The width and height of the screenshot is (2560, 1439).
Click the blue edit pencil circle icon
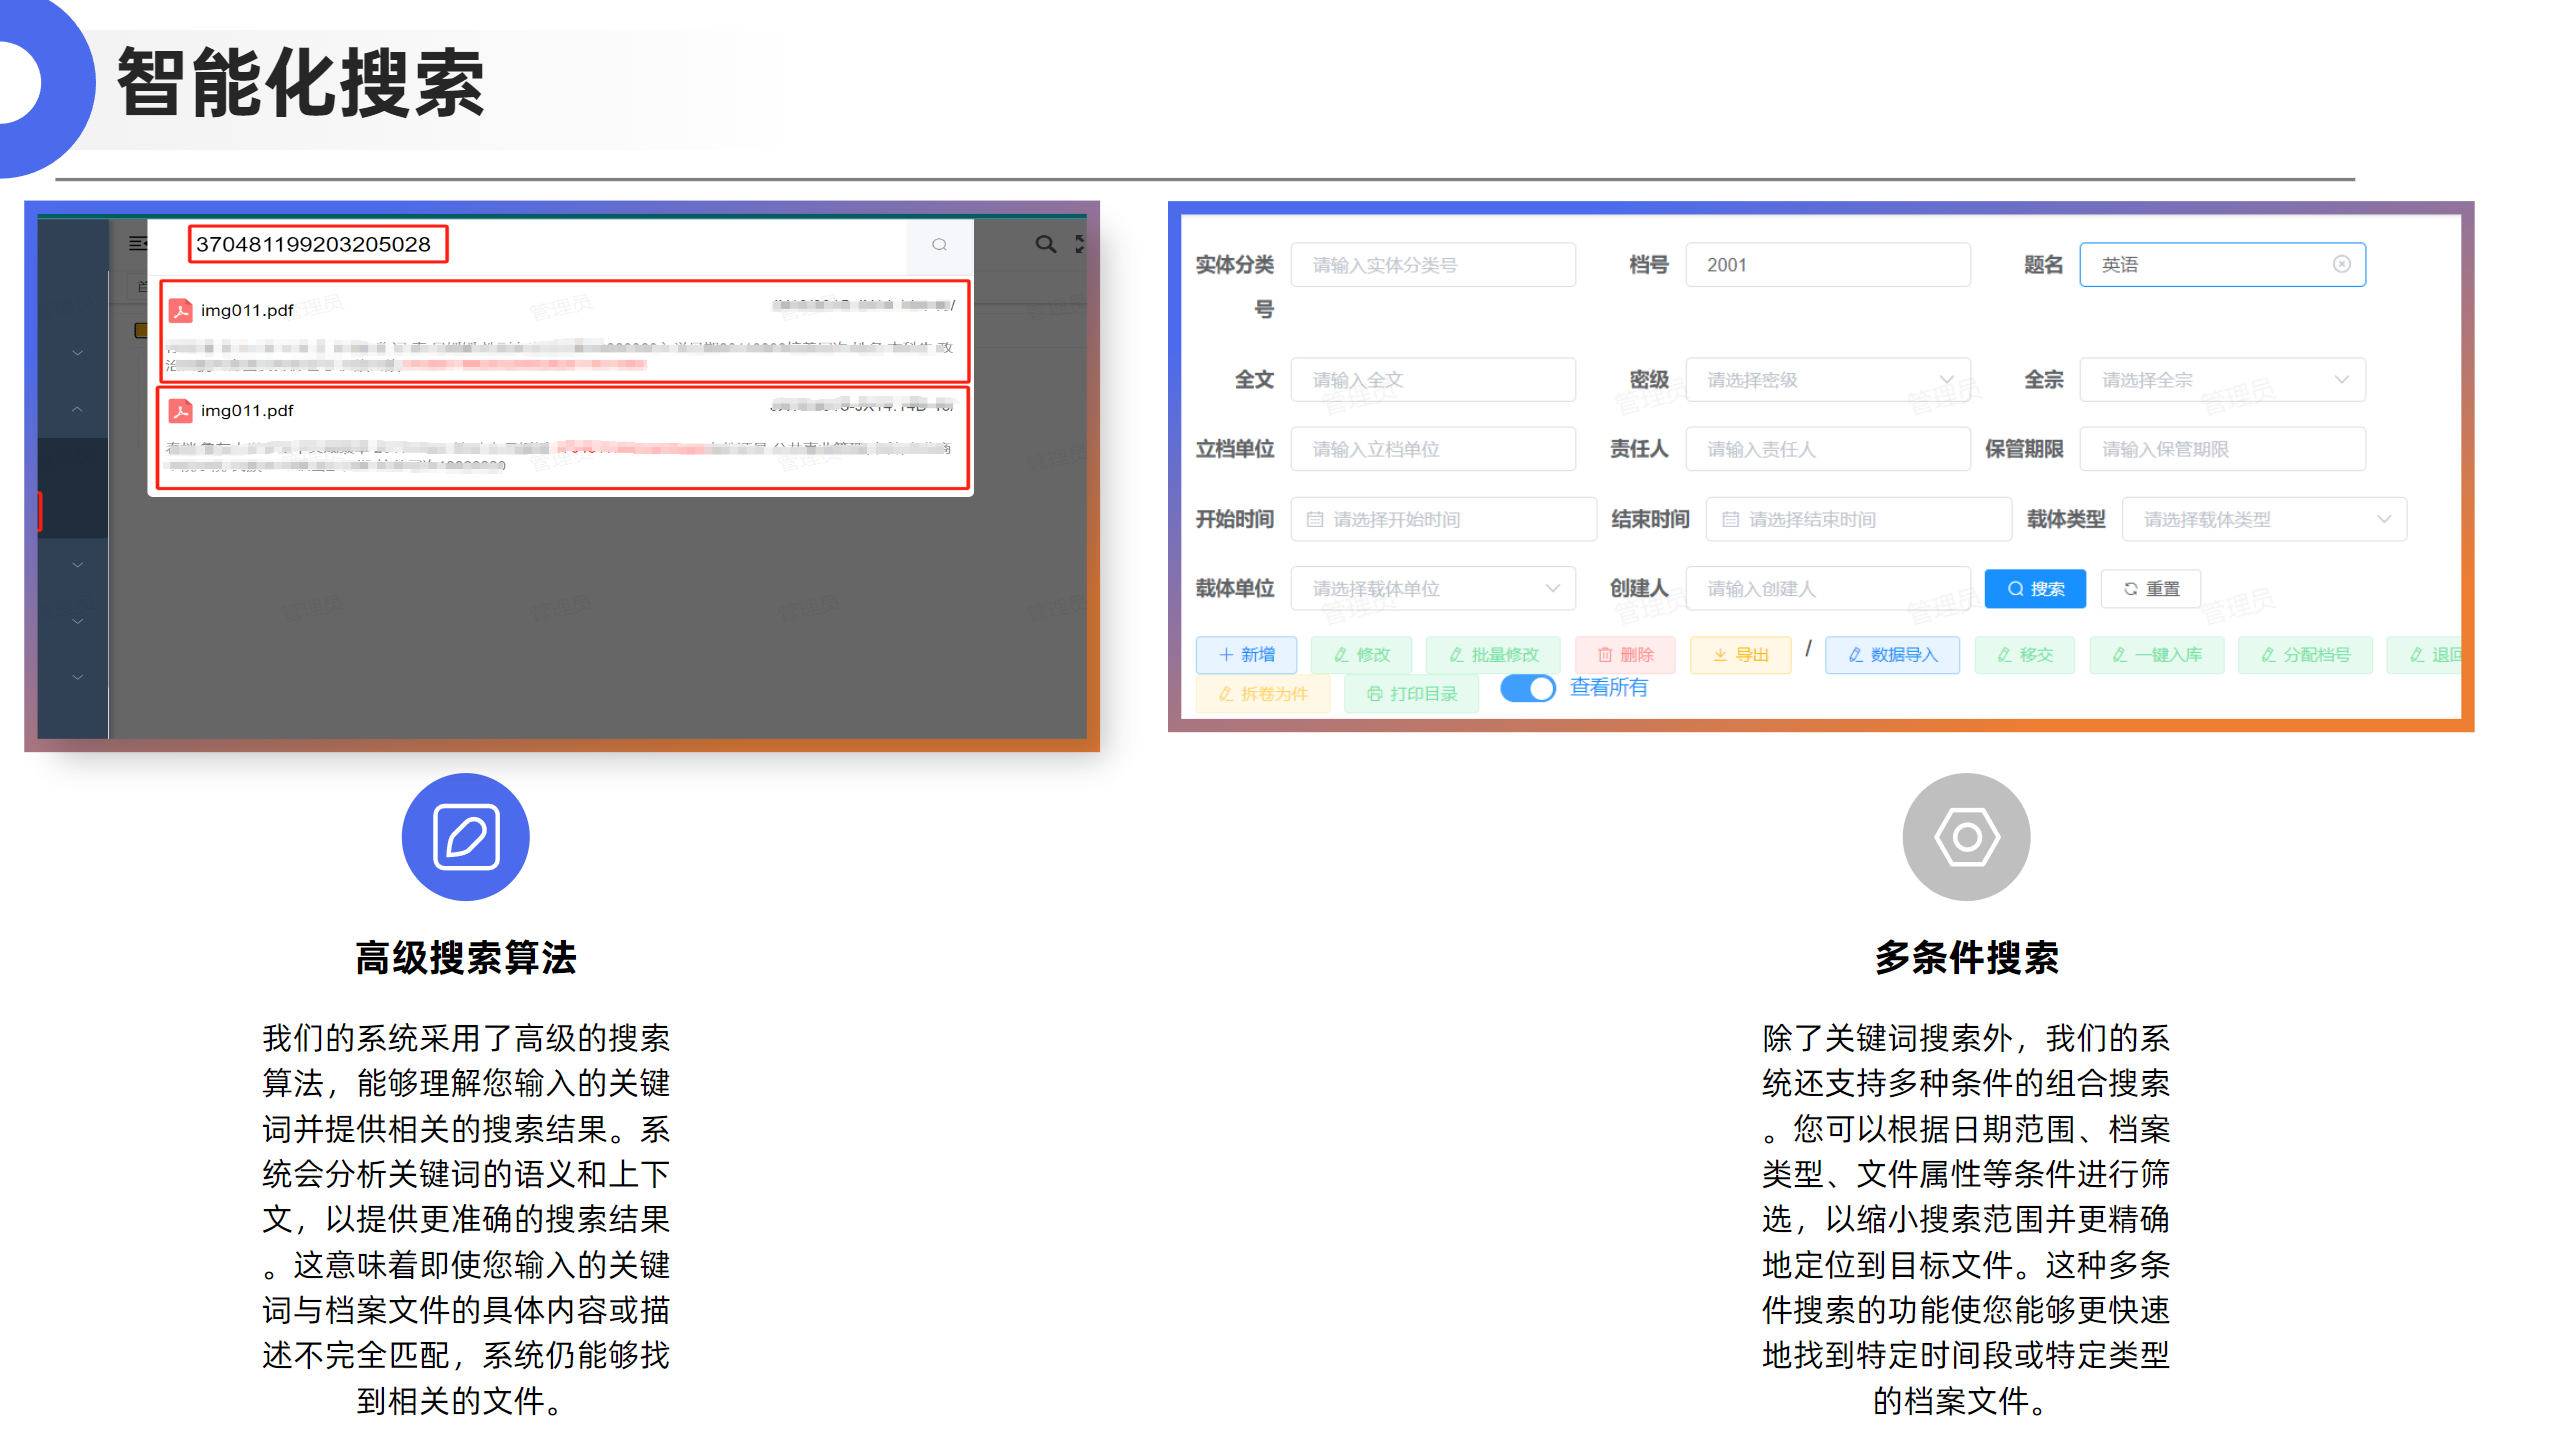[x=465, y=836]
